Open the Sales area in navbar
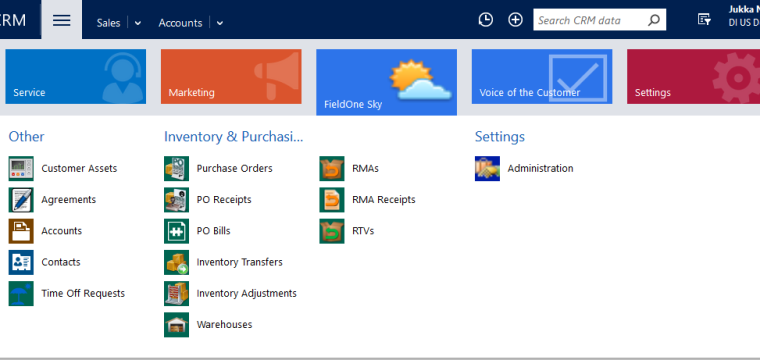 (x=108, y=23)
